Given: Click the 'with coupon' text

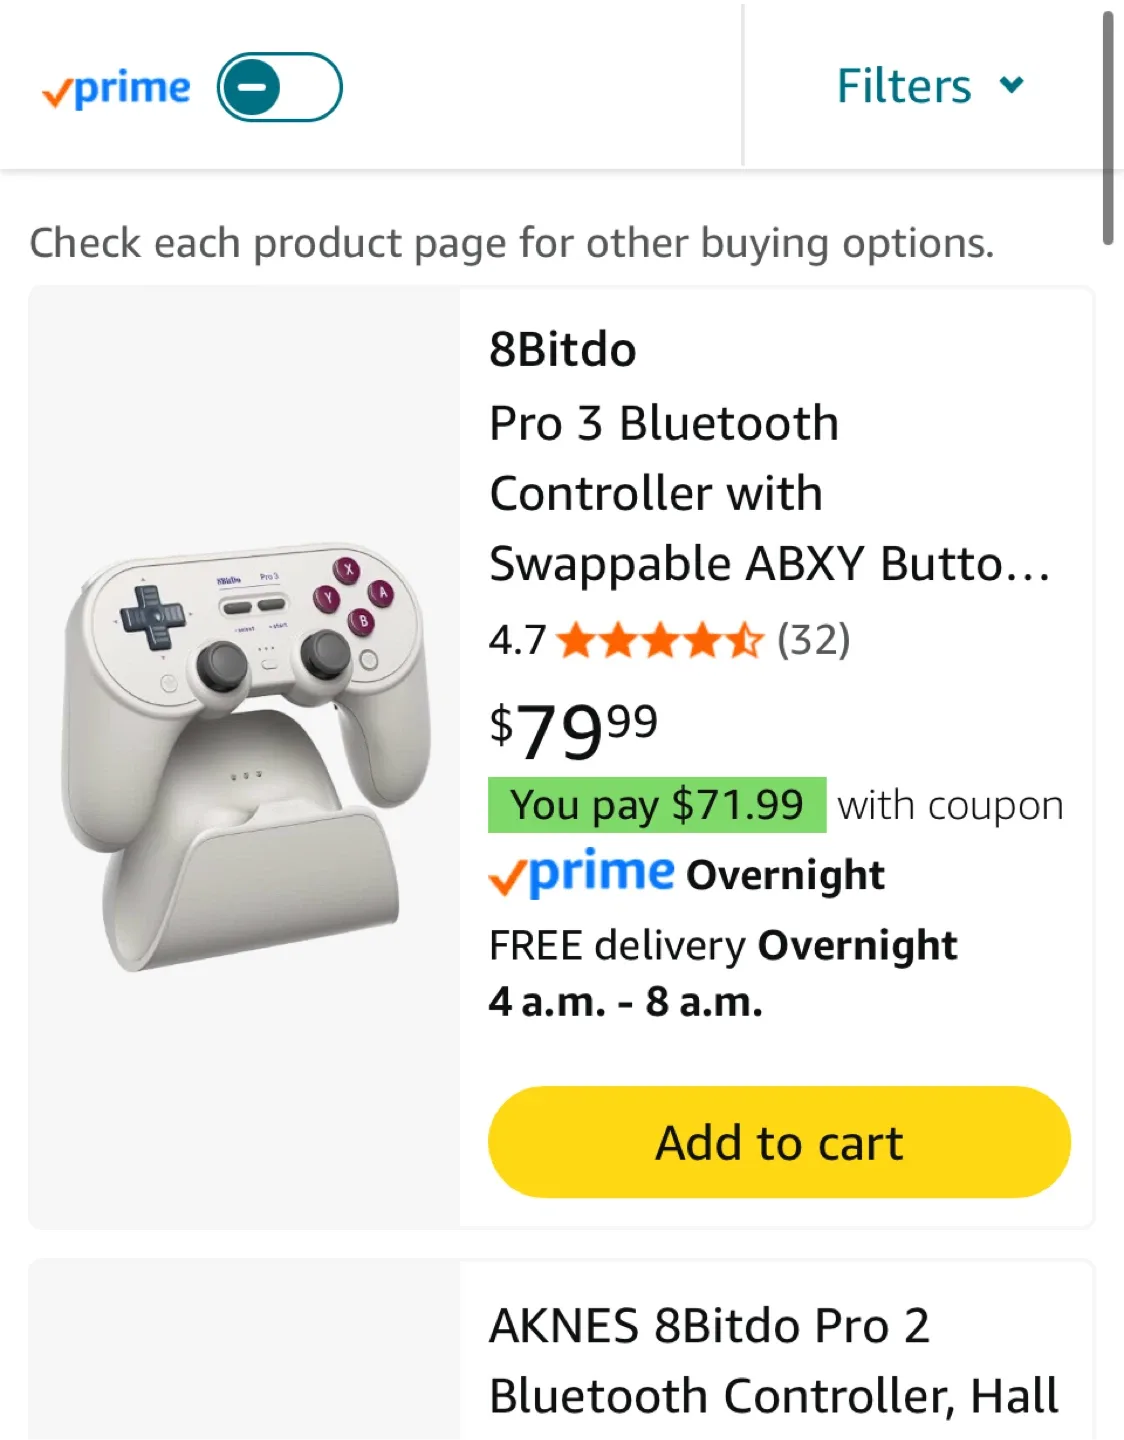Looking at the screenshot, I should (x=950, y=806).
